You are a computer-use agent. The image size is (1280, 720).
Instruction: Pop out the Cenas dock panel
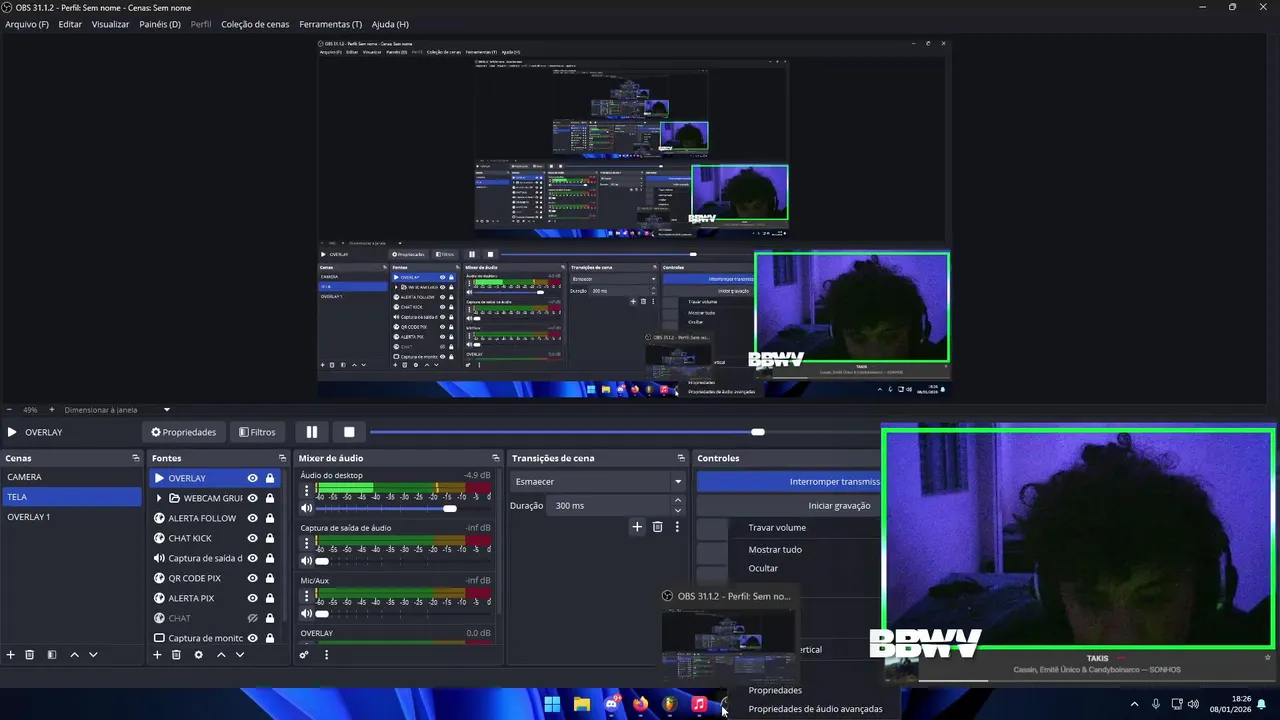pos(136,458)
